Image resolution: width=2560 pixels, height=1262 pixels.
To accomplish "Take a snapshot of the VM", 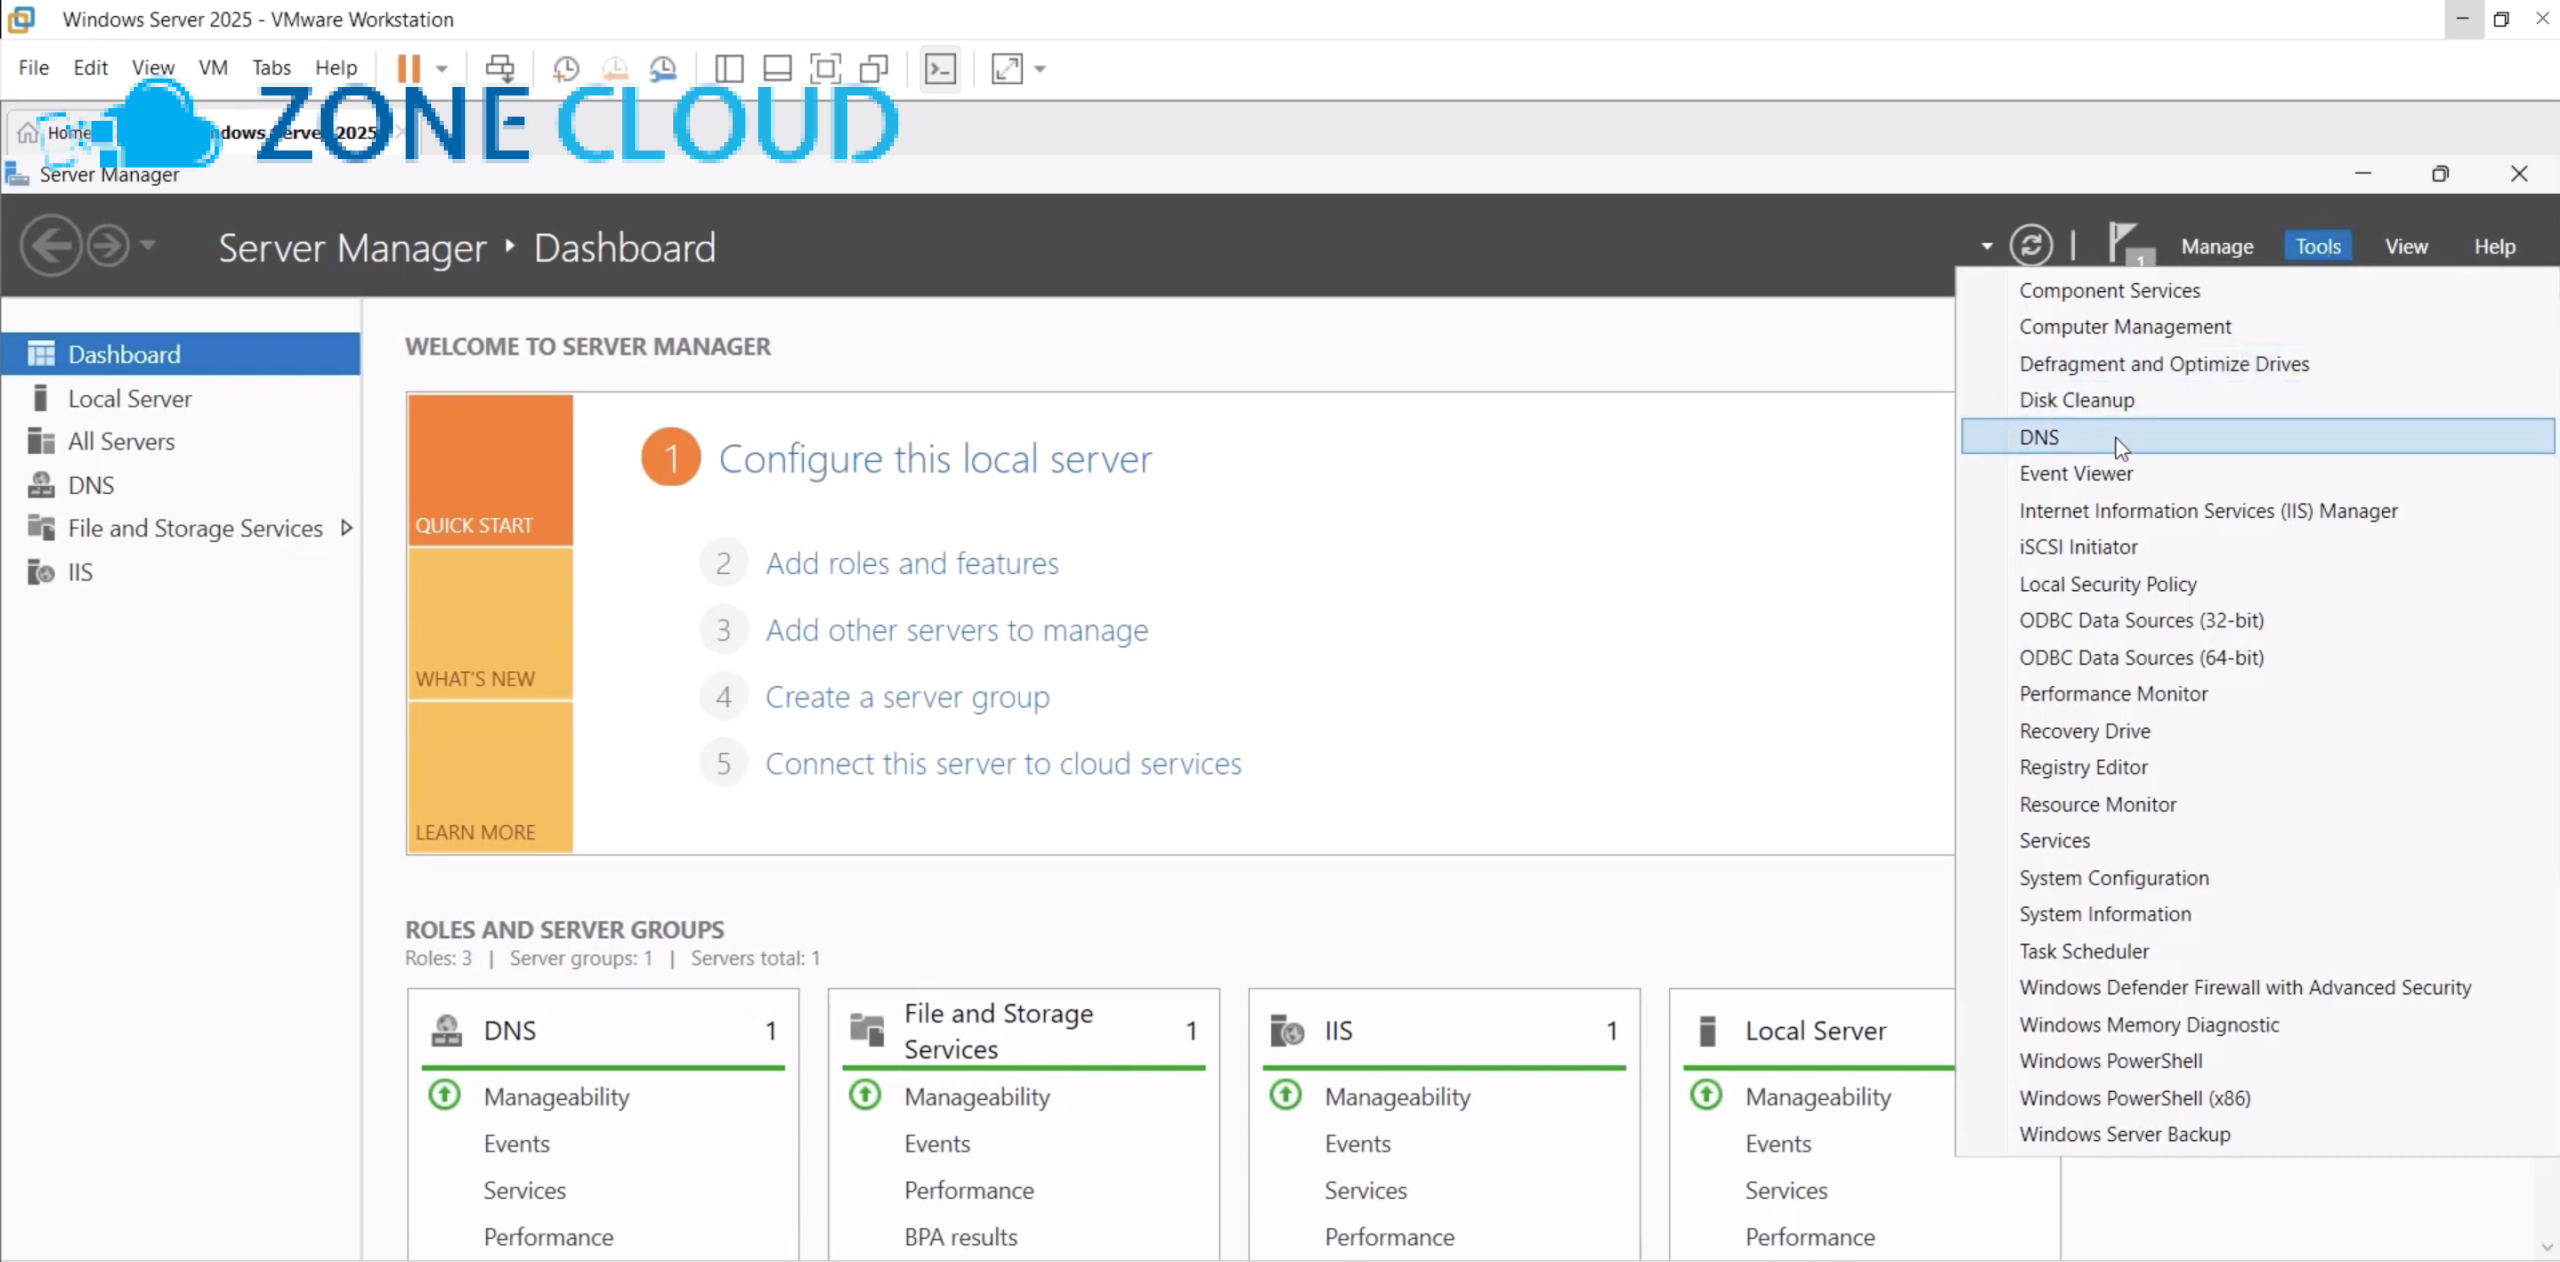I will click(x=566, y=68).
